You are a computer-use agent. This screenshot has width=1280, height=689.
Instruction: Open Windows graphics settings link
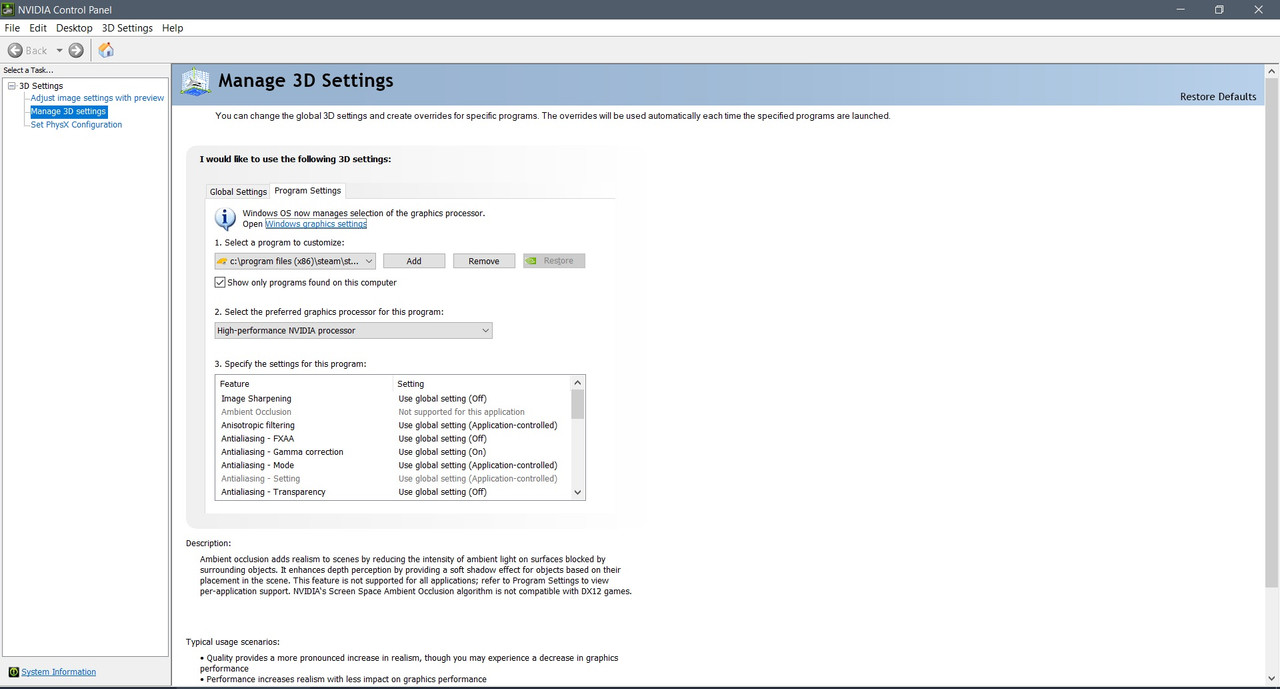pyautogui.click(x=316, y=224)
